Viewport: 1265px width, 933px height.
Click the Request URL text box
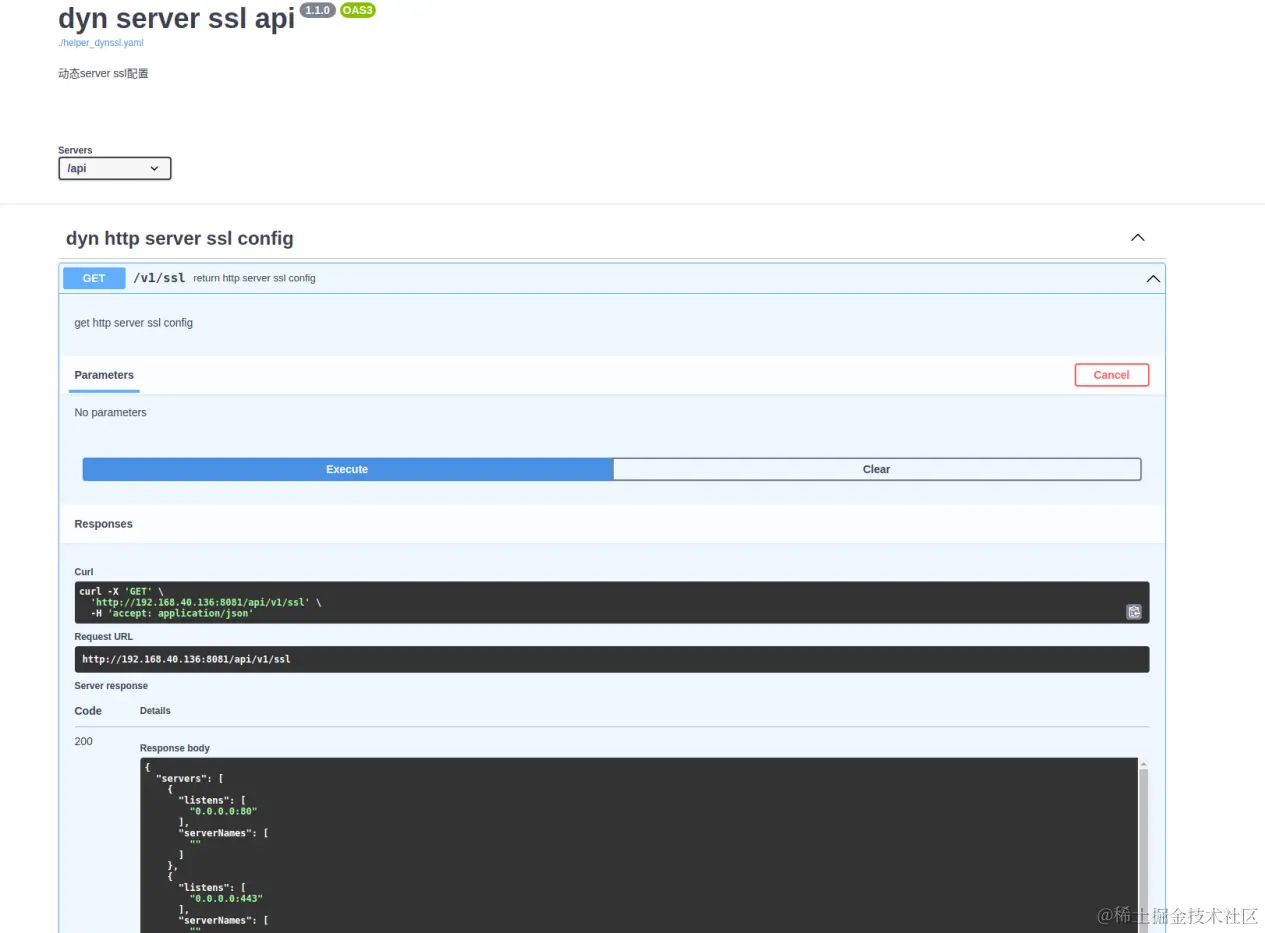click(x=611, y=659)
